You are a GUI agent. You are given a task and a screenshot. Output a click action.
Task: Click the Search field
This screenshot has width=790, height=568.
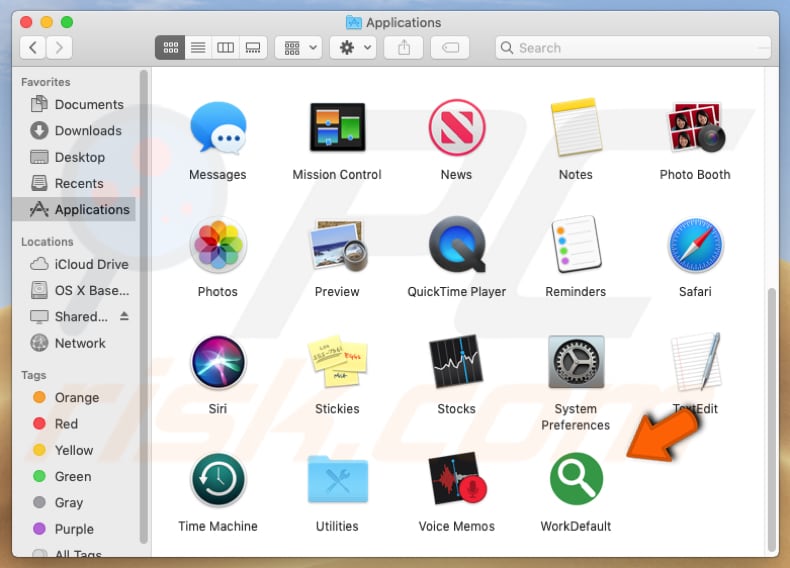tap(633, 48)
